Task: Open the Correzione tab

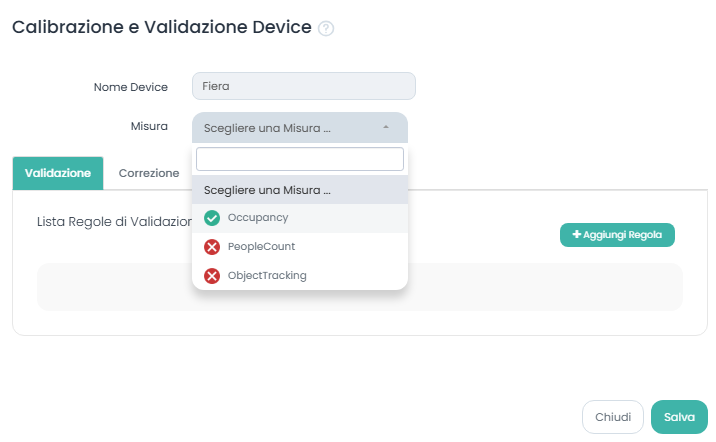Action: pyautogui.click(x=149, y=173)
